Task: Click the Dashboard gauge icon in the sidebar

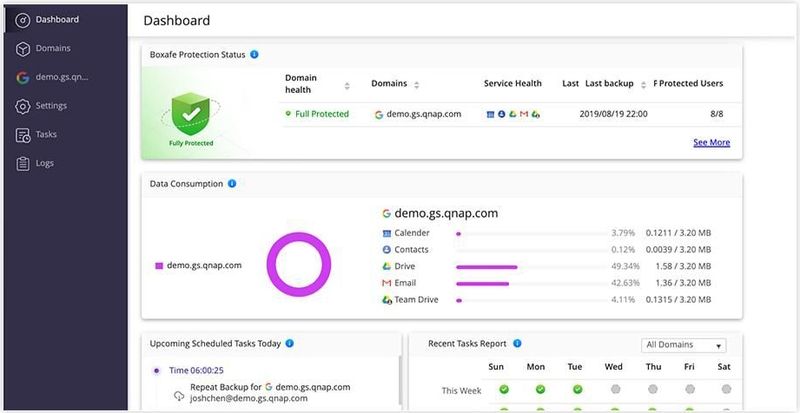Action: (x=22, y=20)
